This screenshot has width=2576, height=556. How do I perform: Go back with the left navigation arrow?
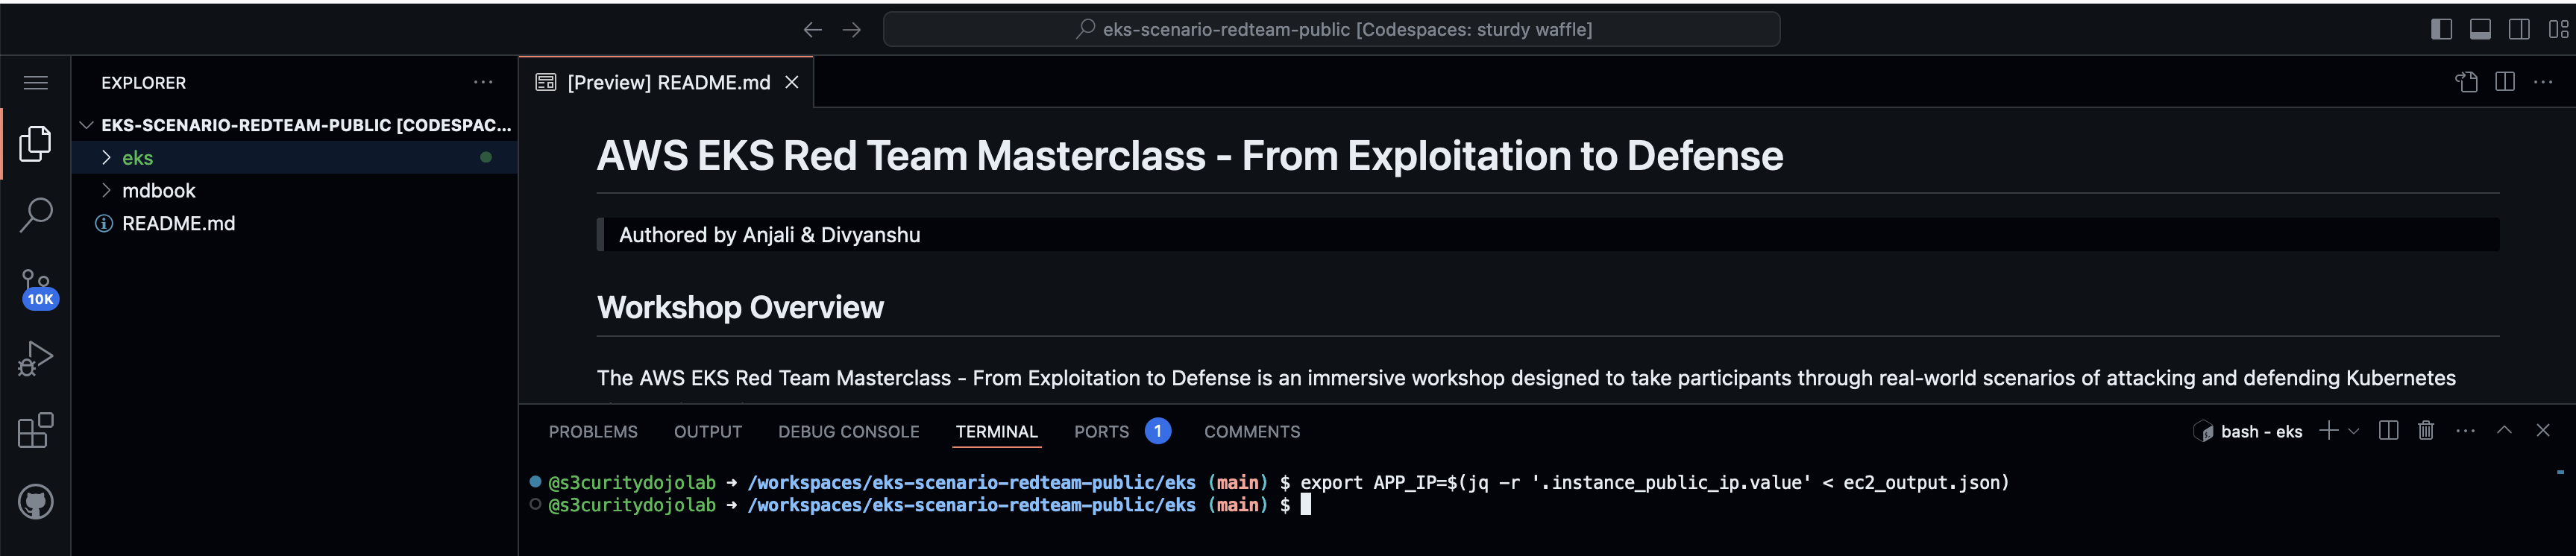click(x=812, y=30)
